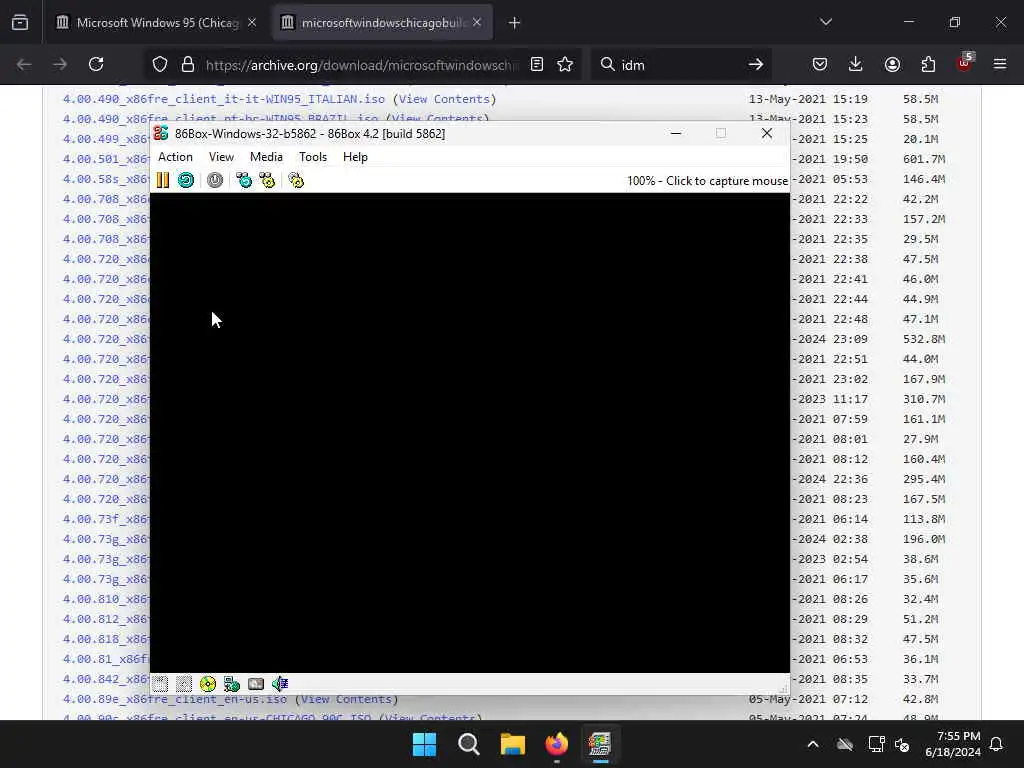Send Ctrl+Alt+Esc via toolbar icon
The height and width of the screenshot is (768, 1024).
click(267, 180)
